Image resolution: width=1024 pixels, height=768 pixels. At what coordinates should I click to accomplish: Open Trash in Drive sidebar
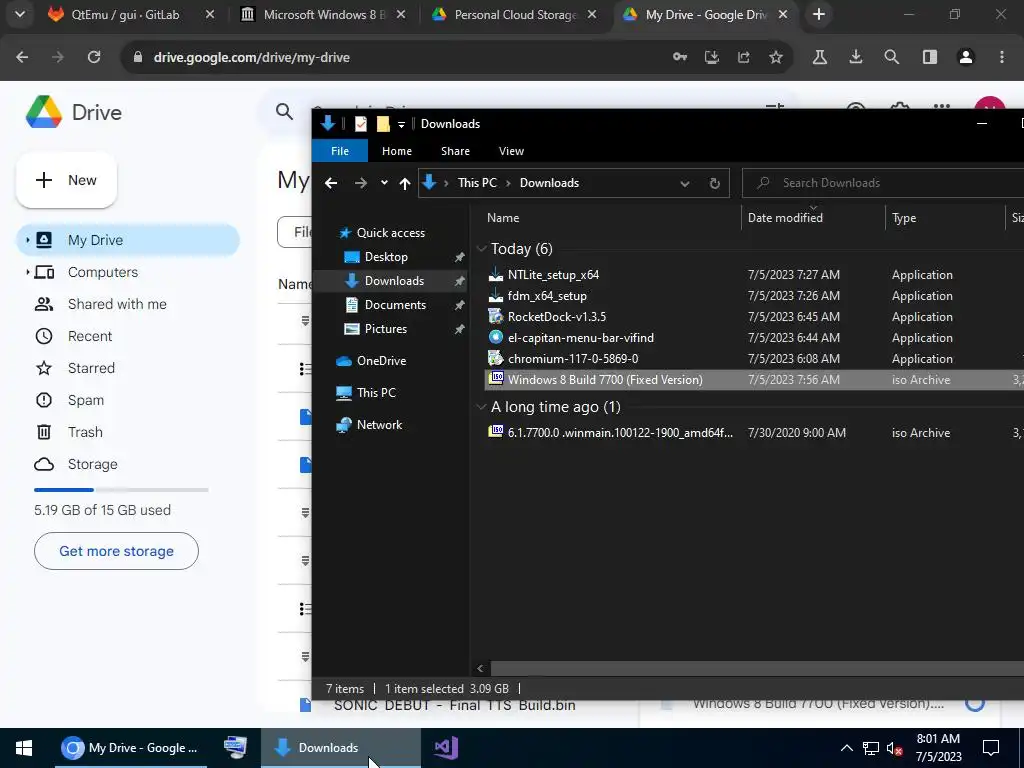(x=86, y=432)
